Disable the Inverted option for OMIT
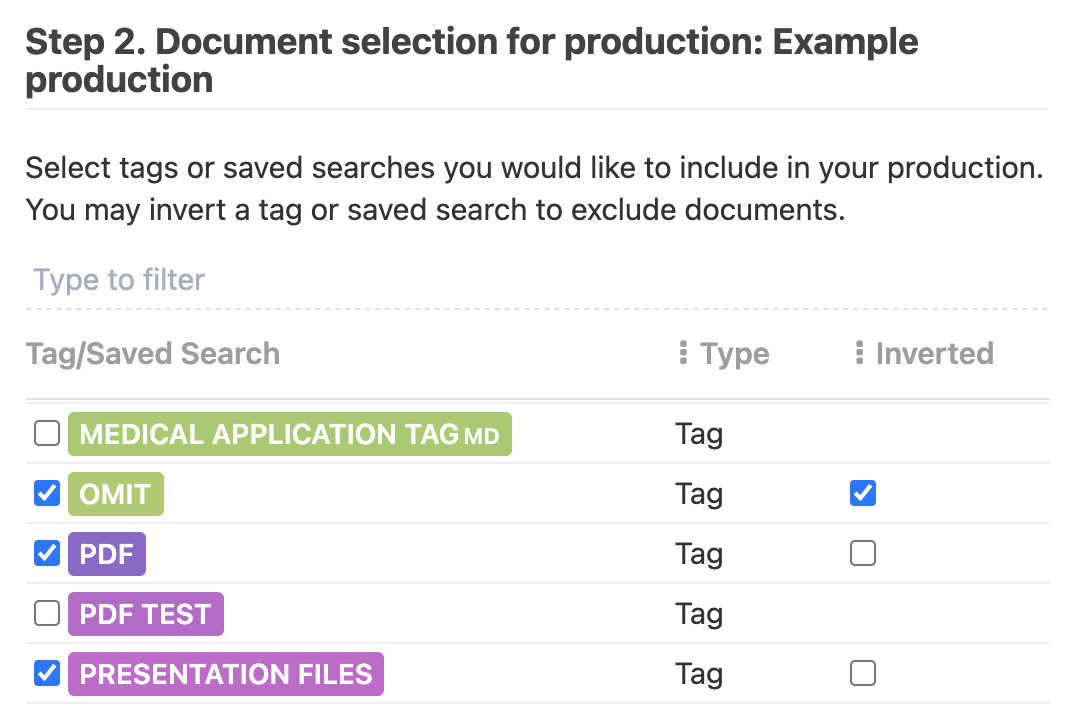 pos(863,494)
